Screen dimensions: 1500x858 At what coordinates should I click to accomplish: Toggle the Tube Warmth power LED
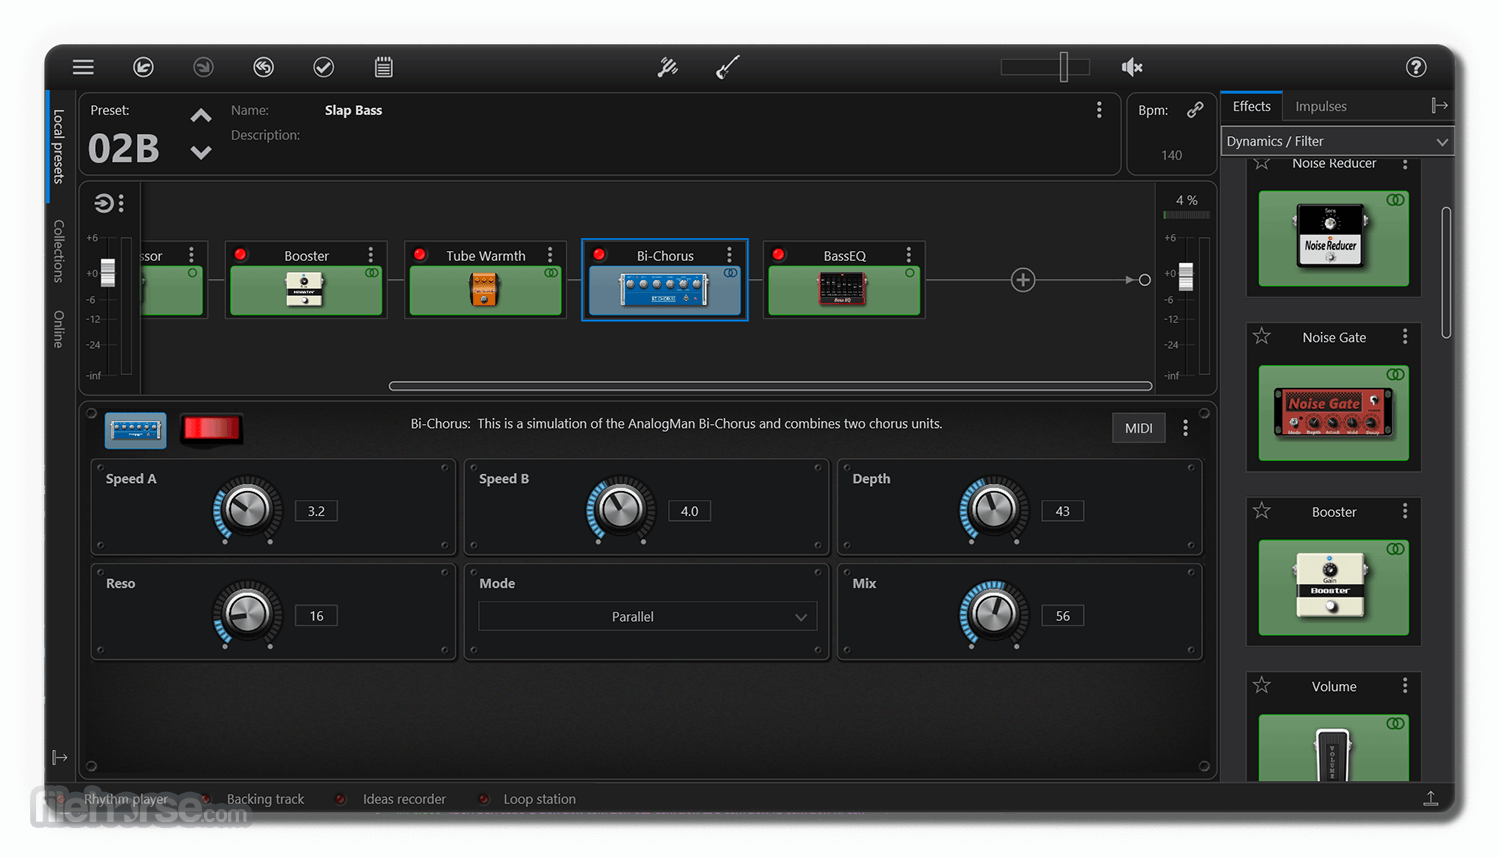coord(420,255)
